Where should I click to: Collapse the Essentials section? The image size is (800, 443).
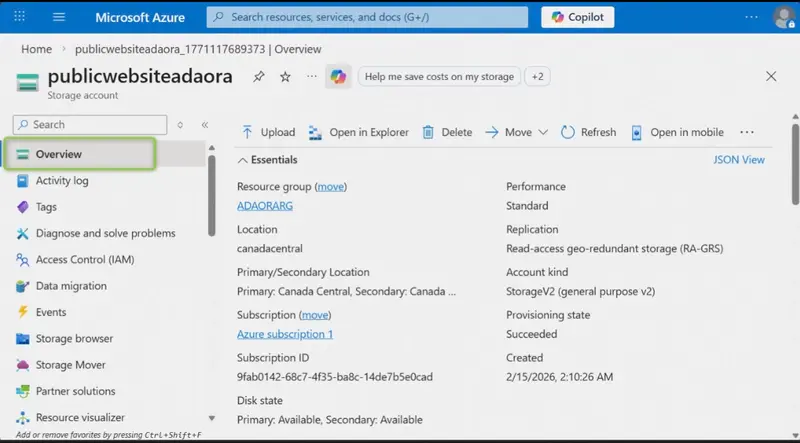267,160
